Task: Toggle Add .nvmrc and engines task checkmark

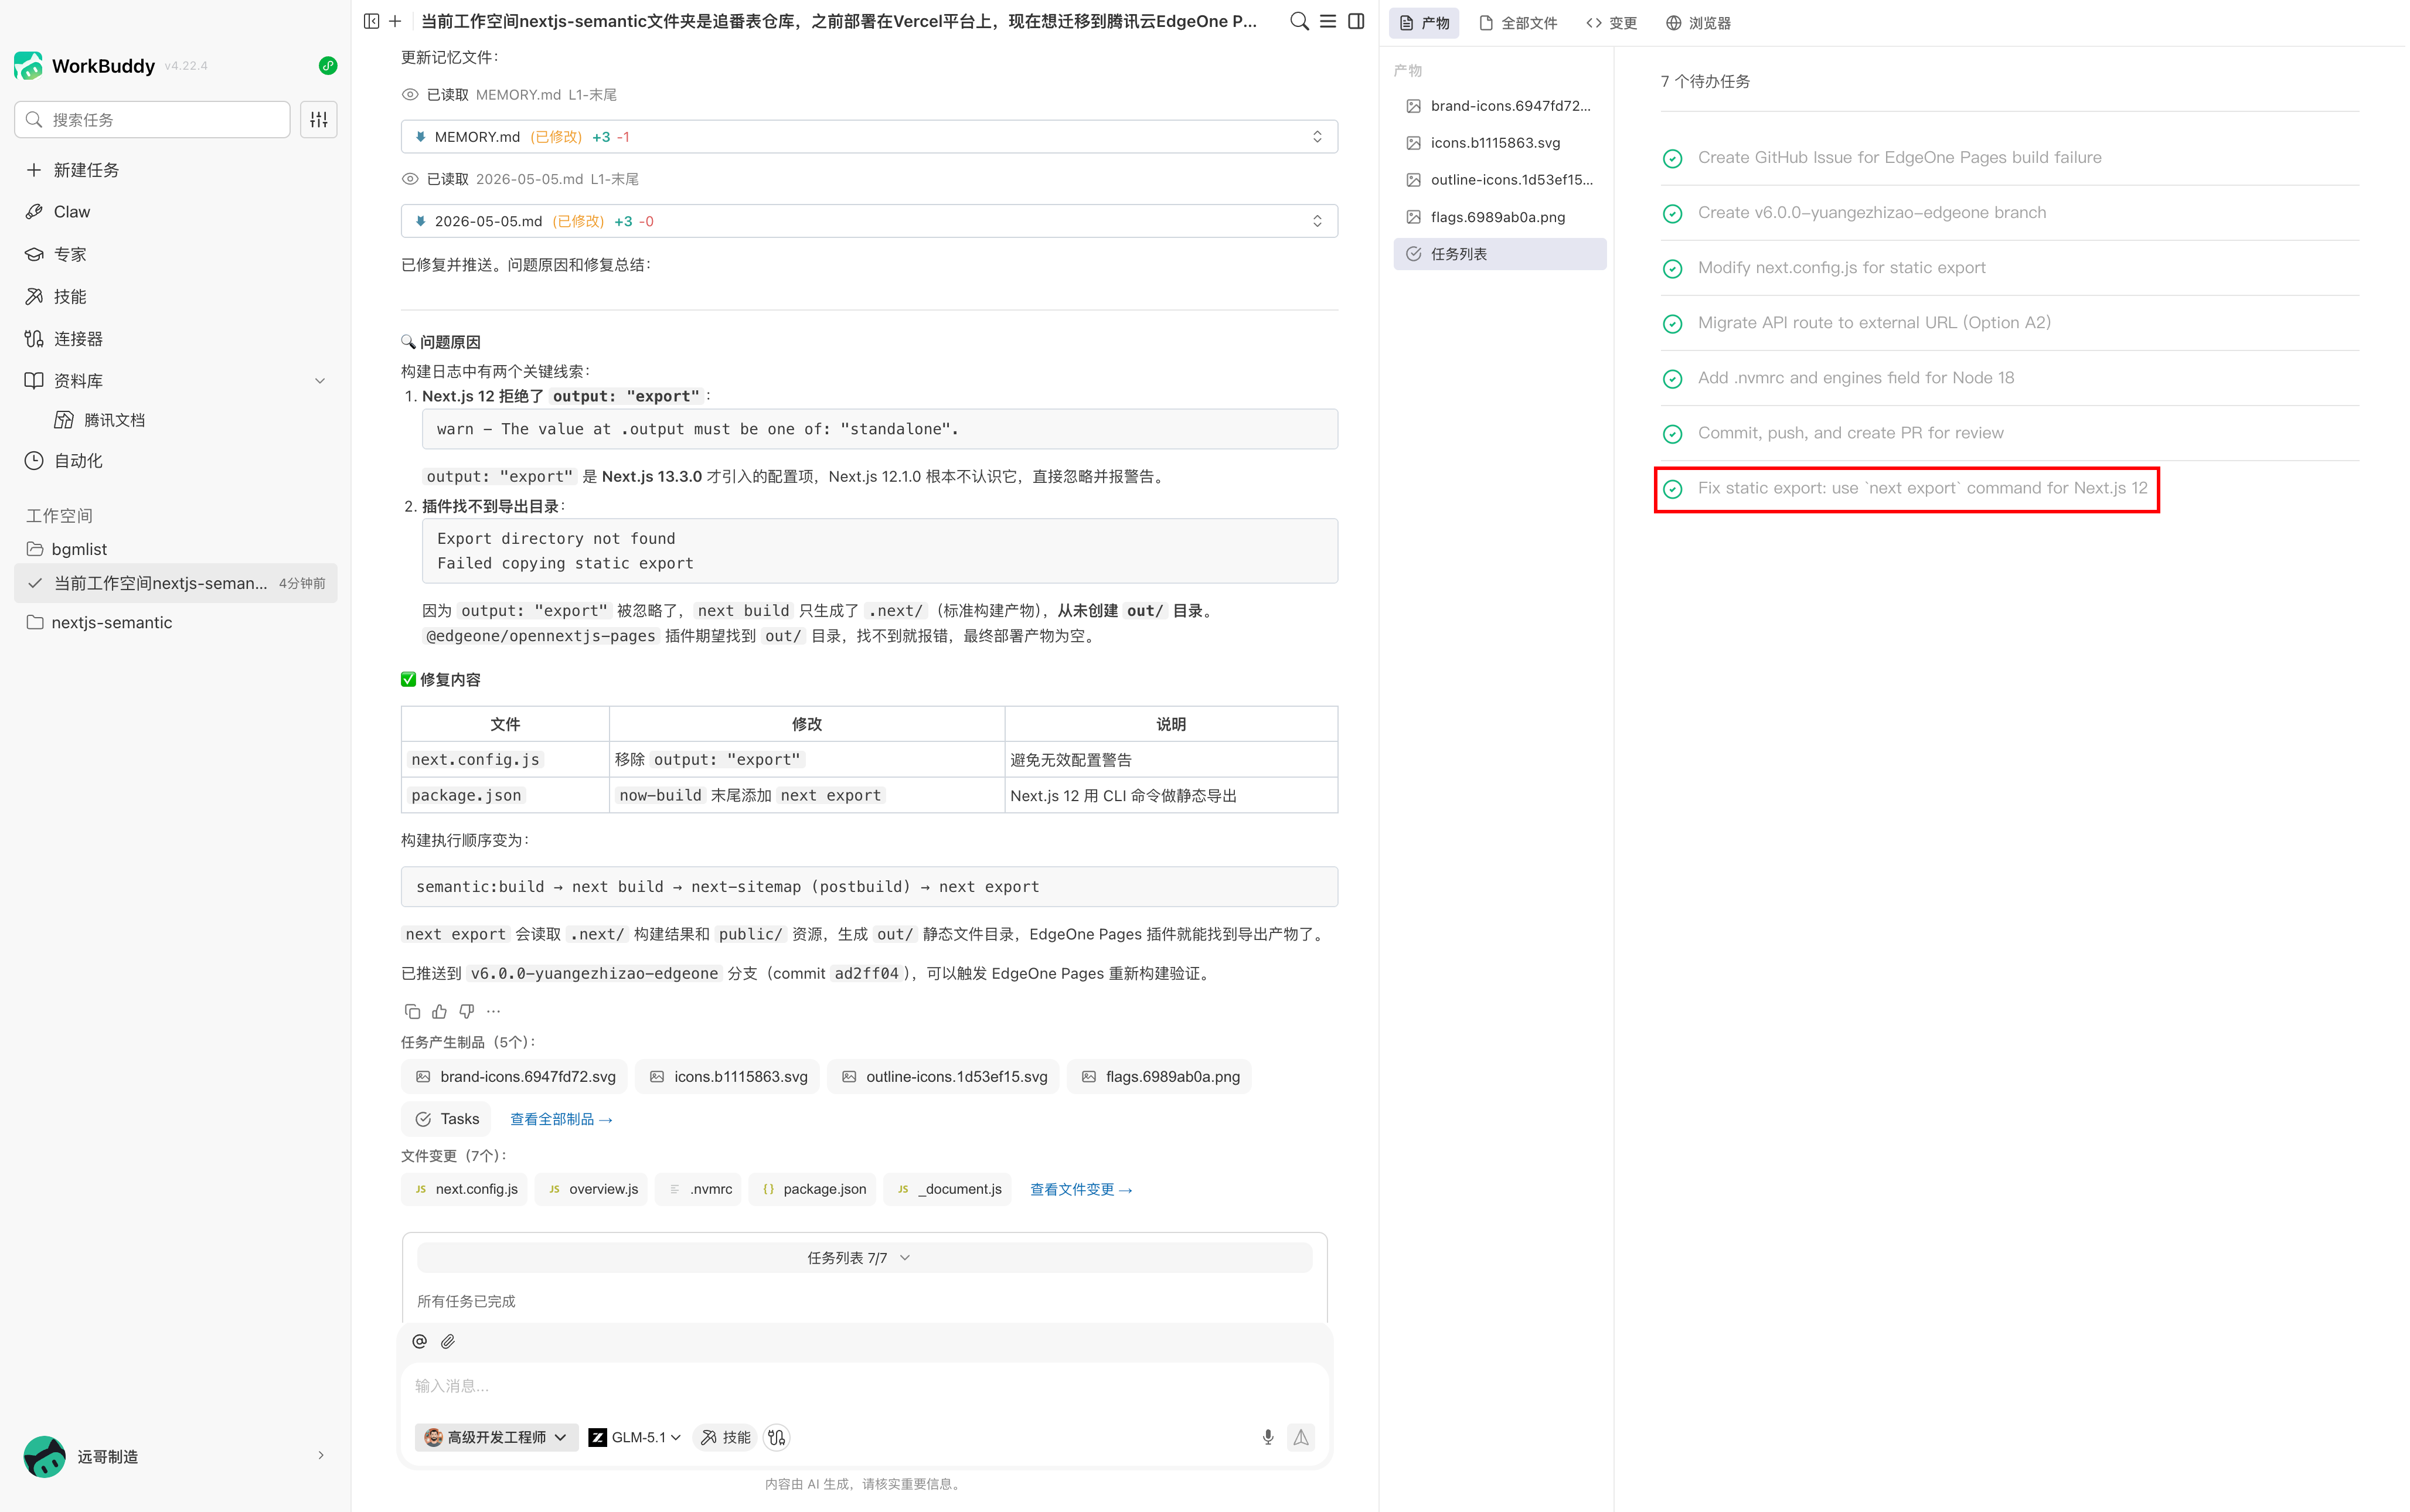Action: [x=1672, y=379]
